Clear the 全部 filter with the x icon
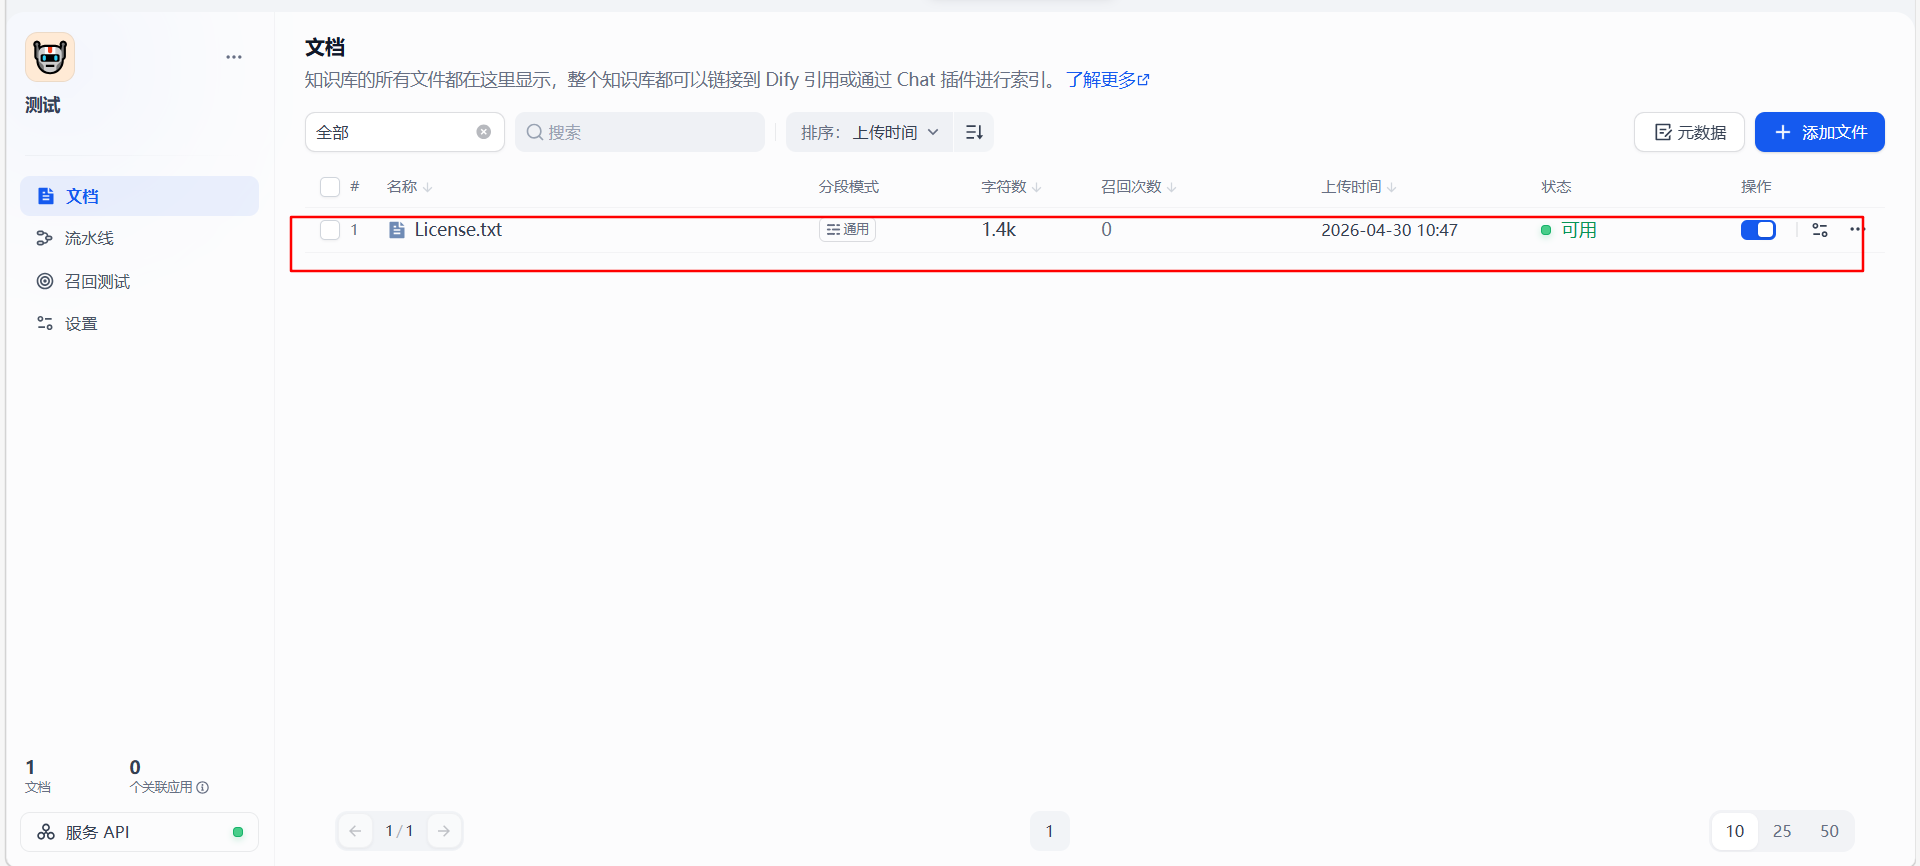This screenshot has height=866, width=1920. click(484, 132)
